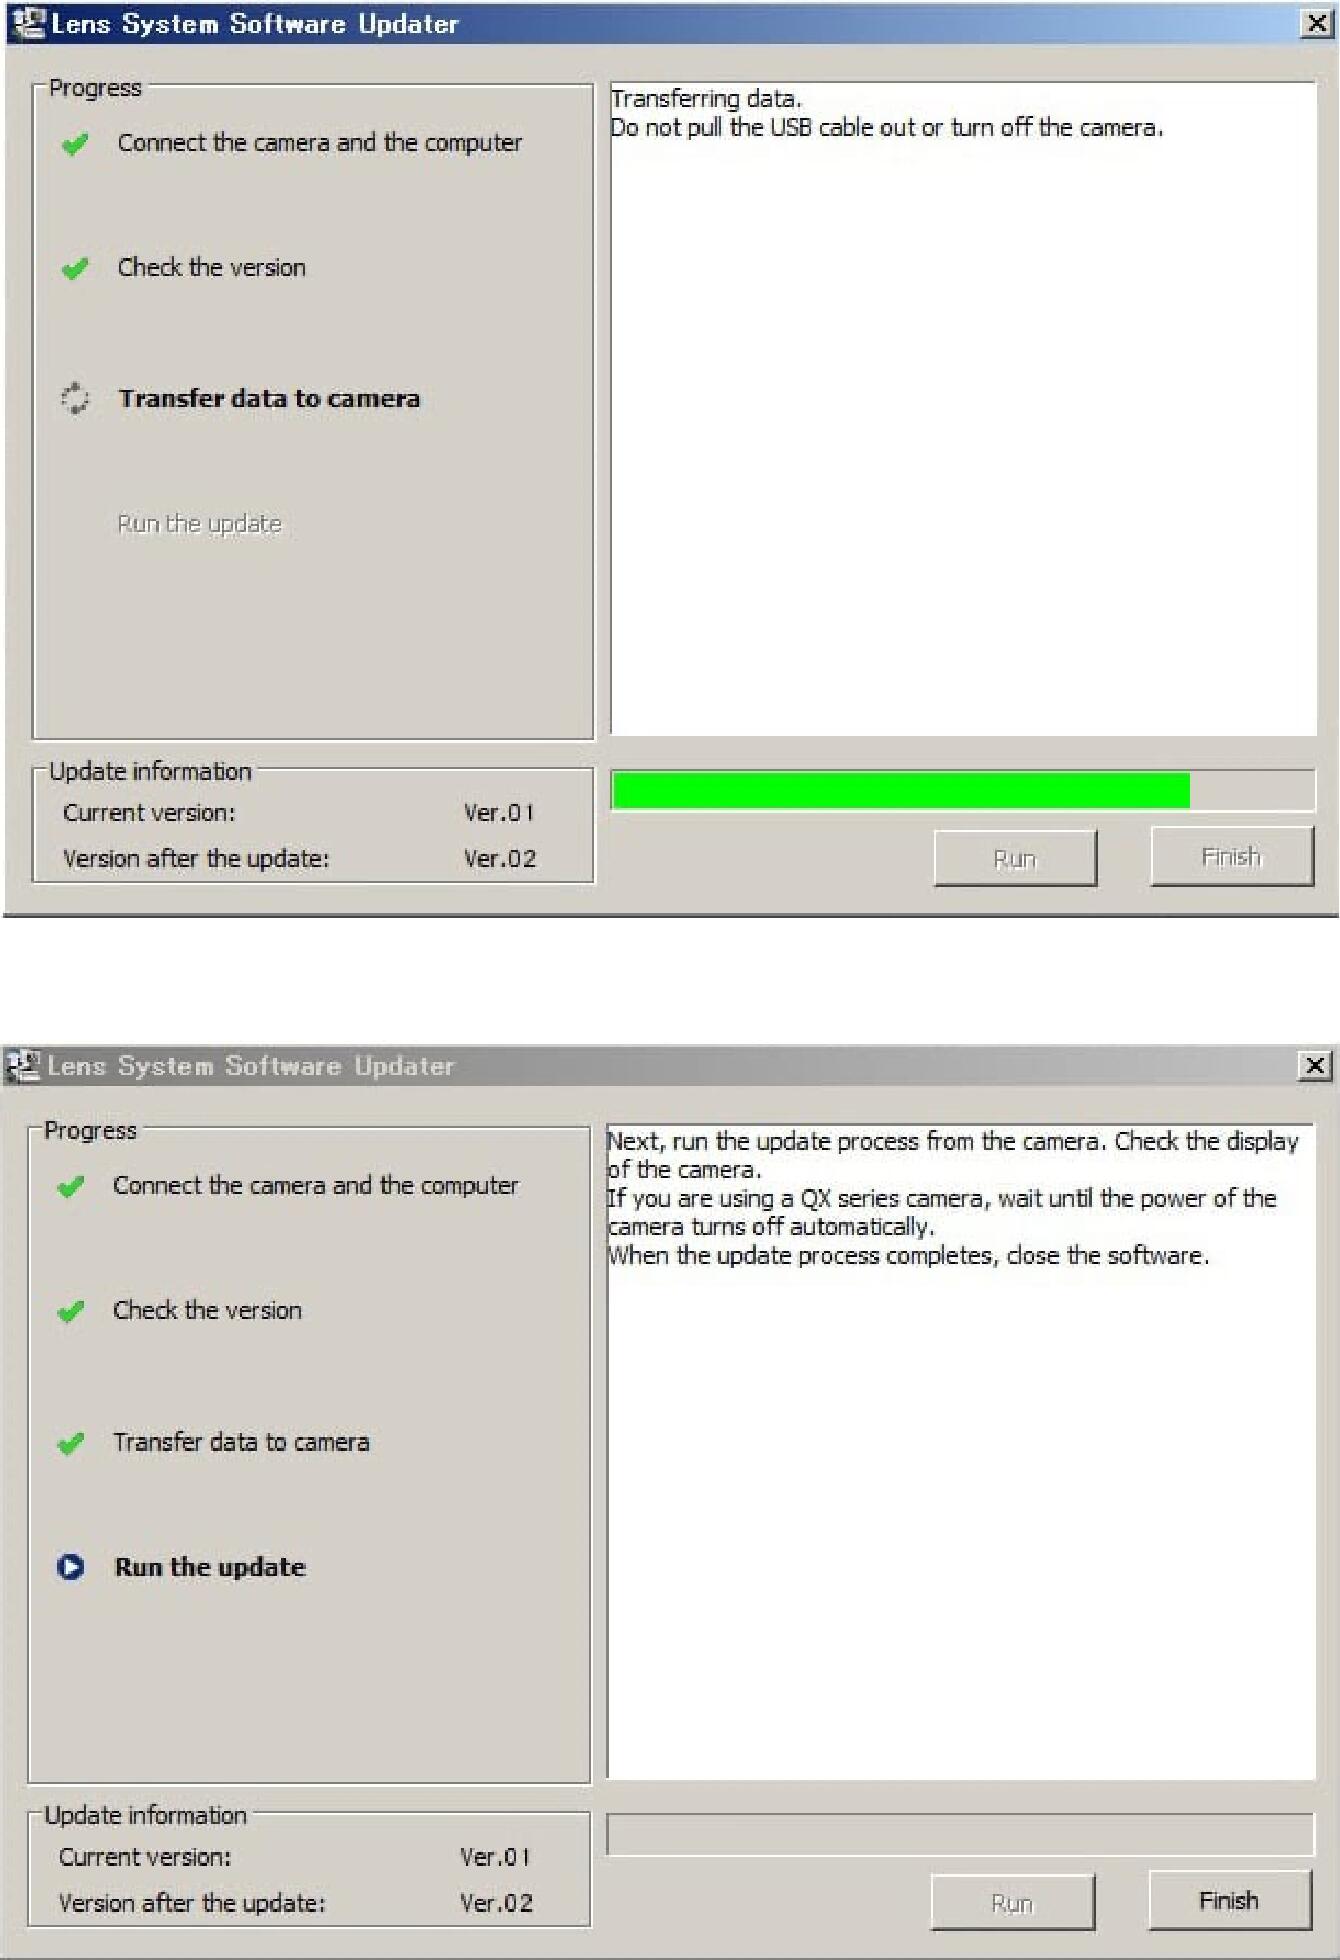The image size is (1340, 1960).
Task: Click the app icon in the upper window title bar
Action: [29, 24]
